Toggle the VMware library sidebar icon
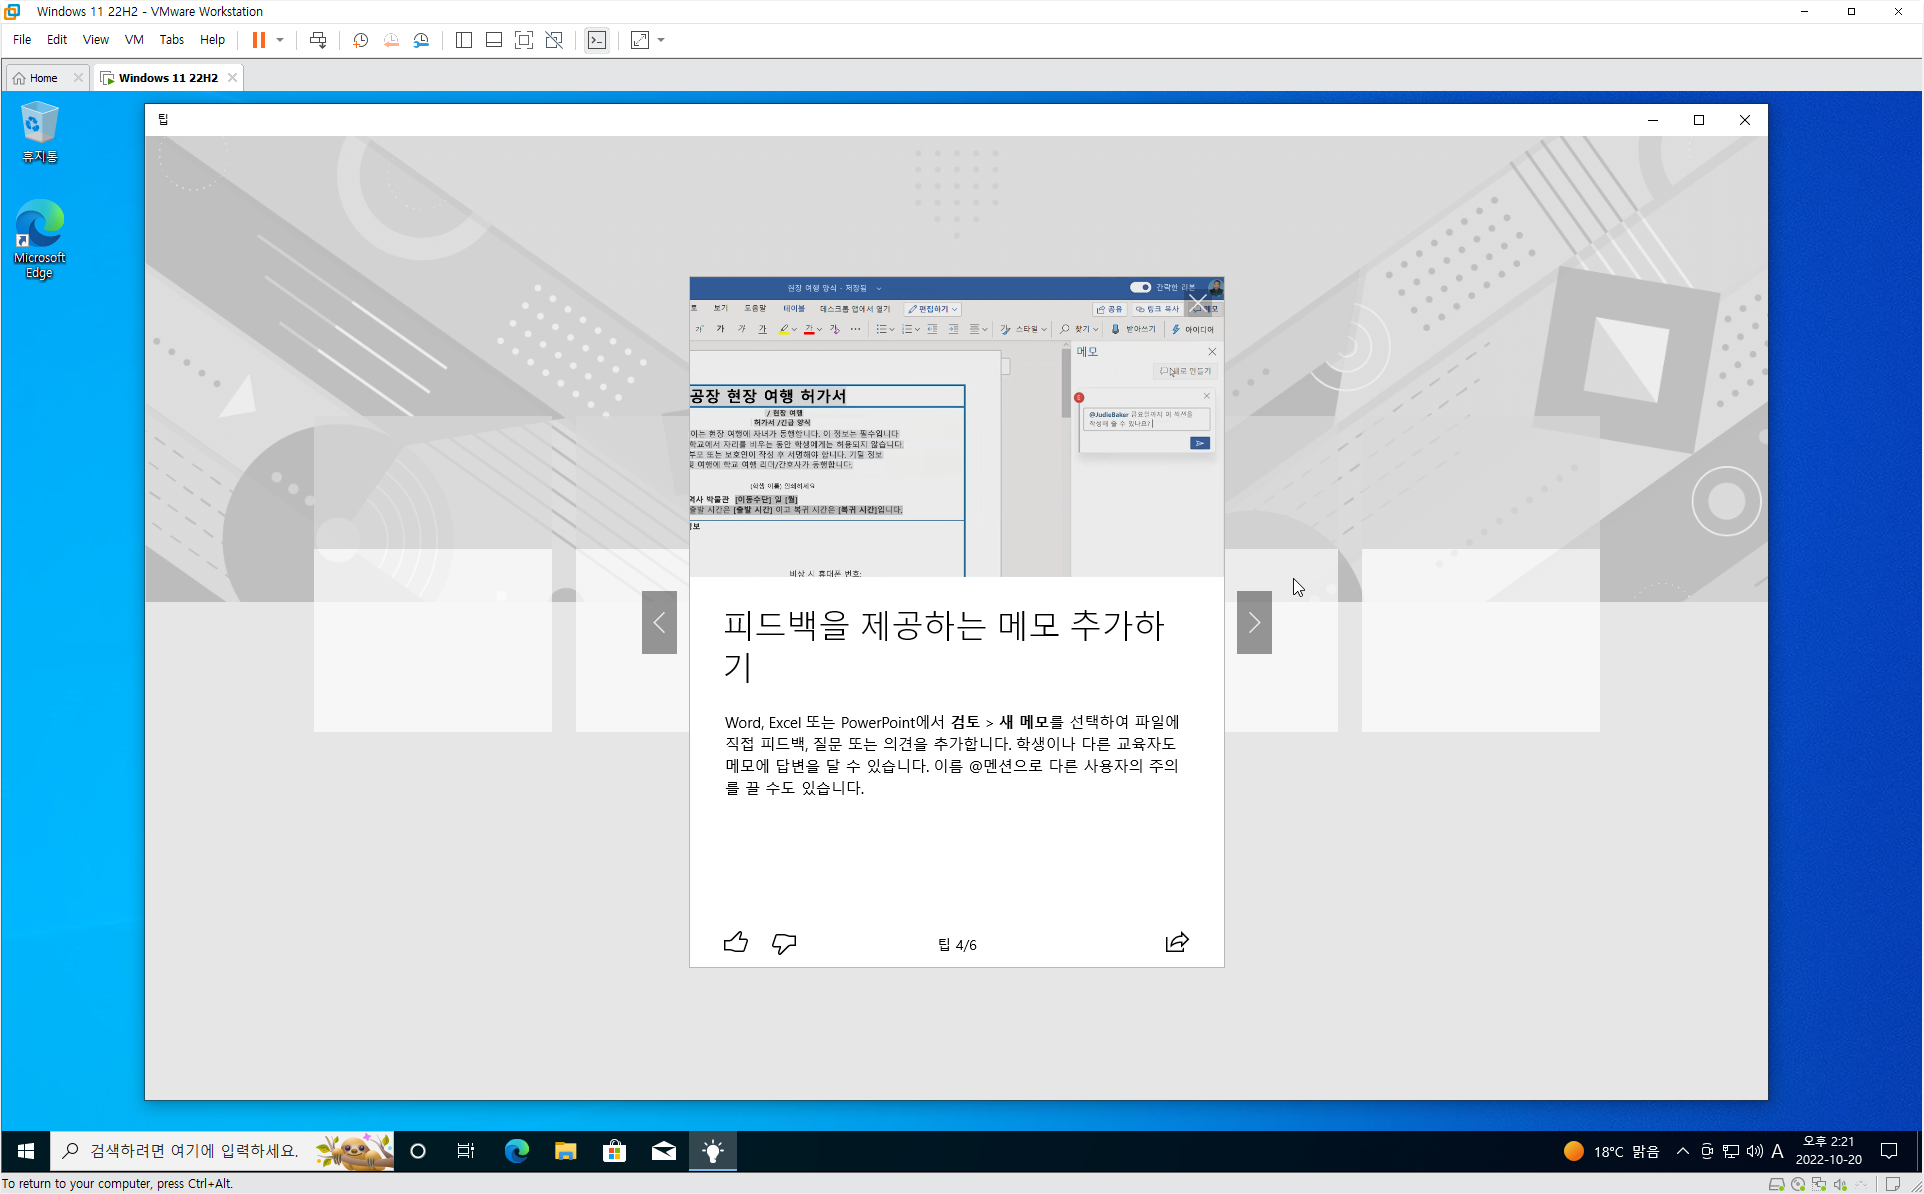This screenshot has height=1194, width=1924. pos(464,40)
